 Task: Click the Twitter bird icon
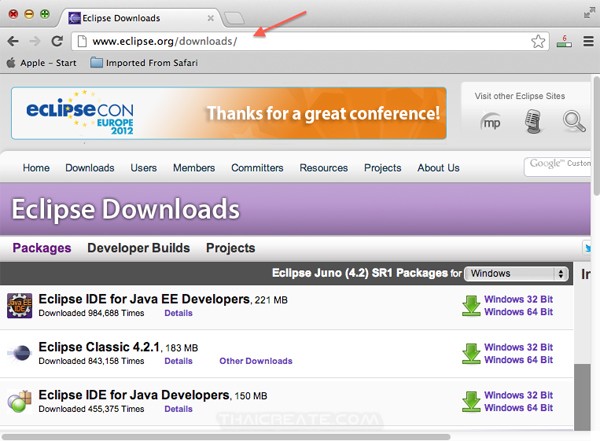point(587,248)
